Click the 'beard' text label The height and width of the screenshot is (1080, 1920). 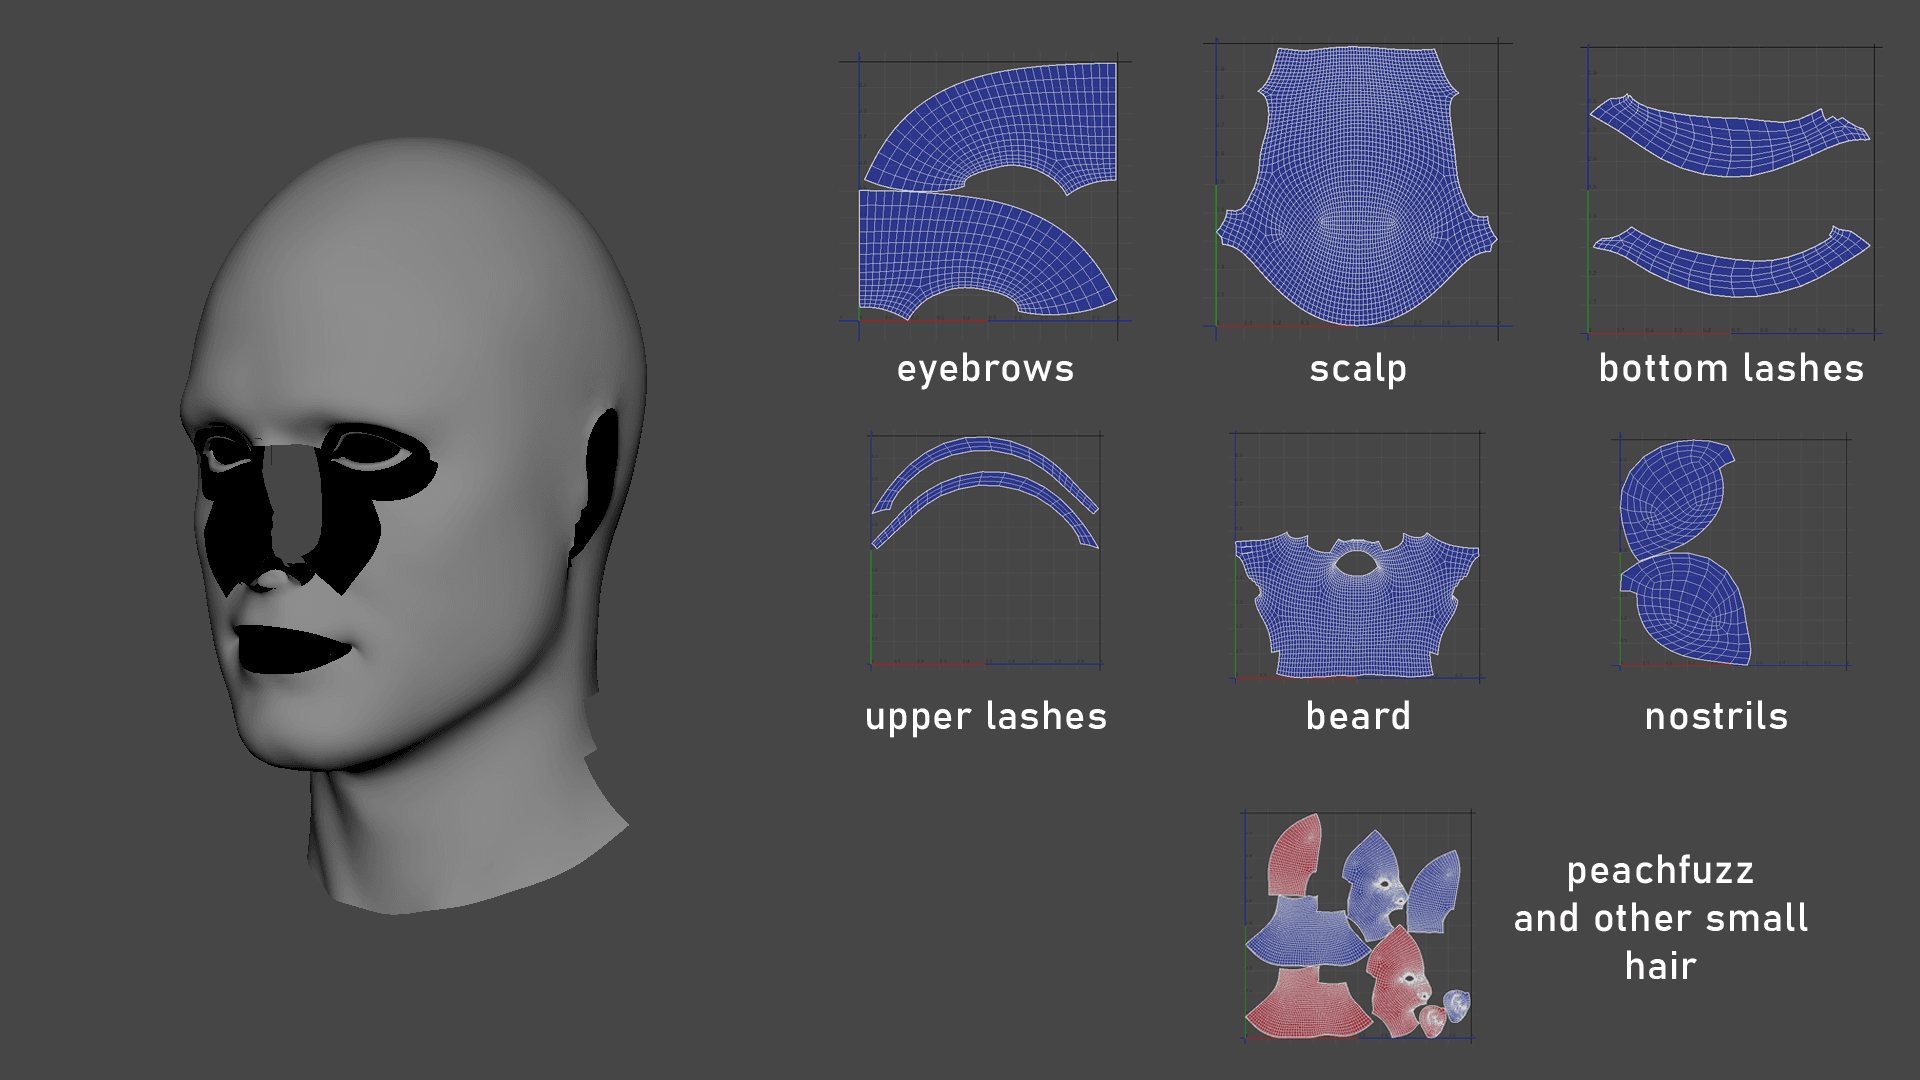click(x=1357, y=717)
